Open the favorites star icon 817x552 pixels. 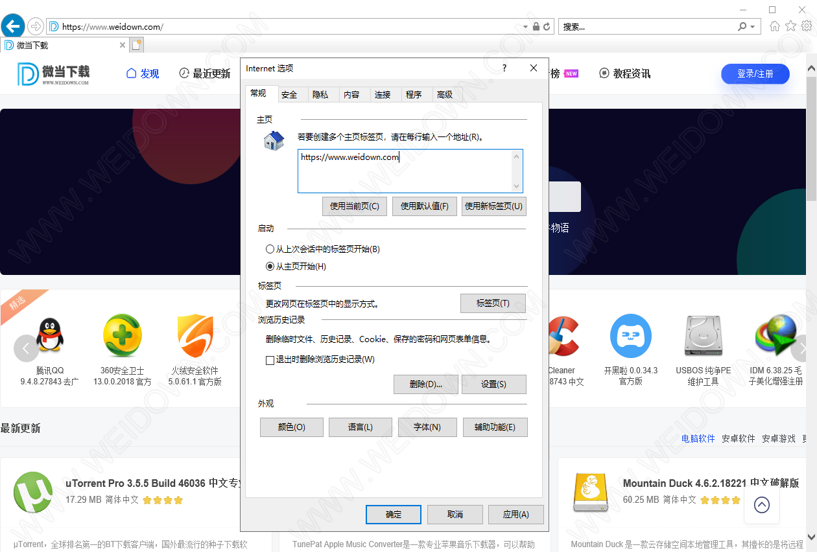coord(790,26)
